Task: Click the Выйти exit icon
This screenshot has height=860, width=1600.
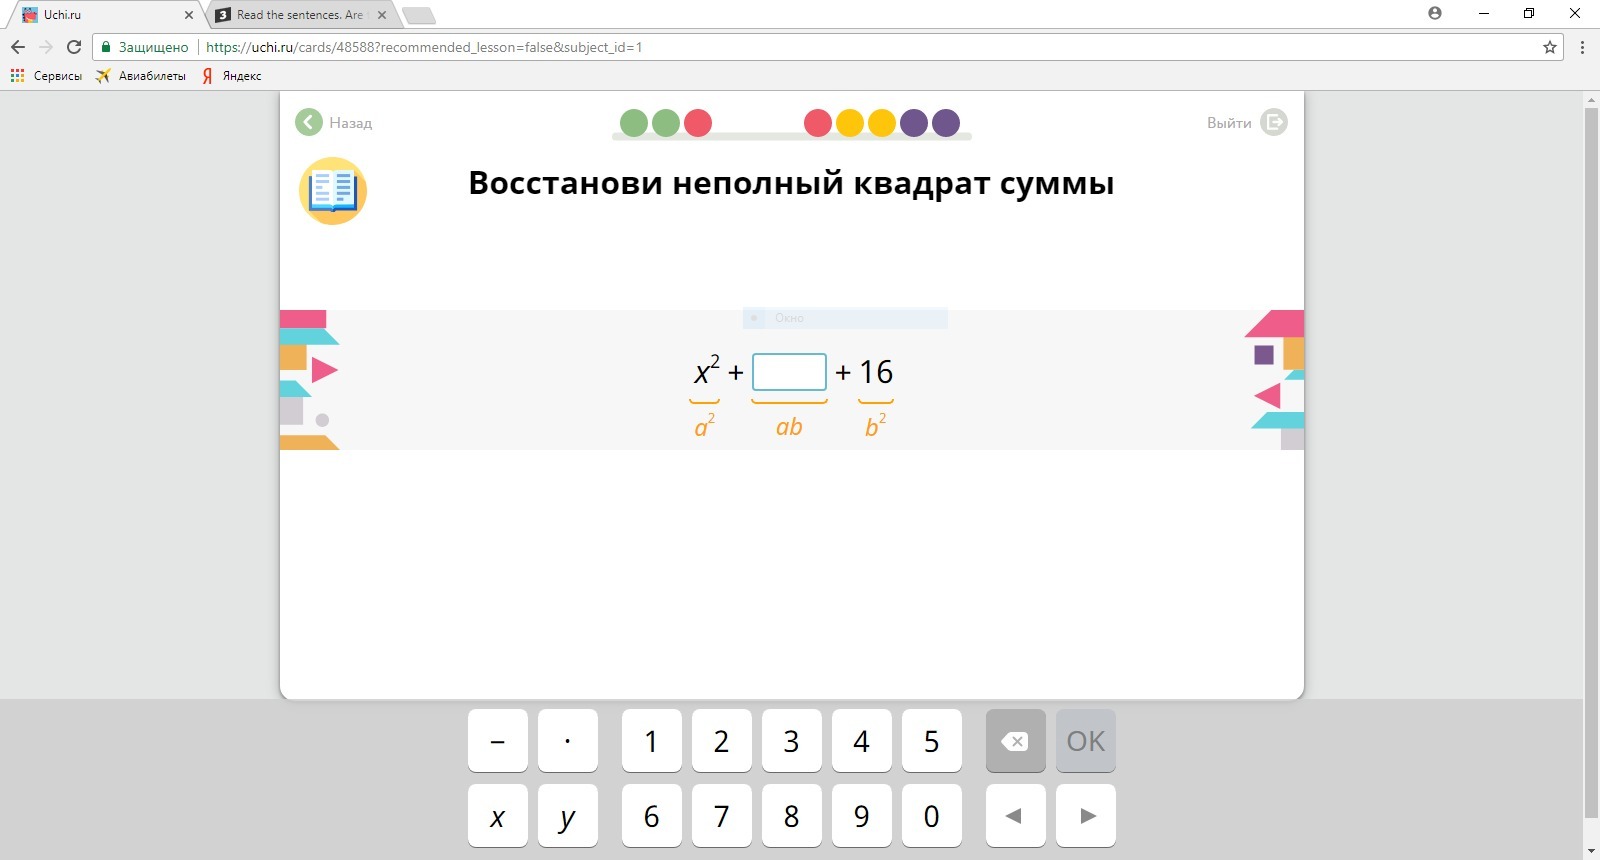Action: [1273, 122]
